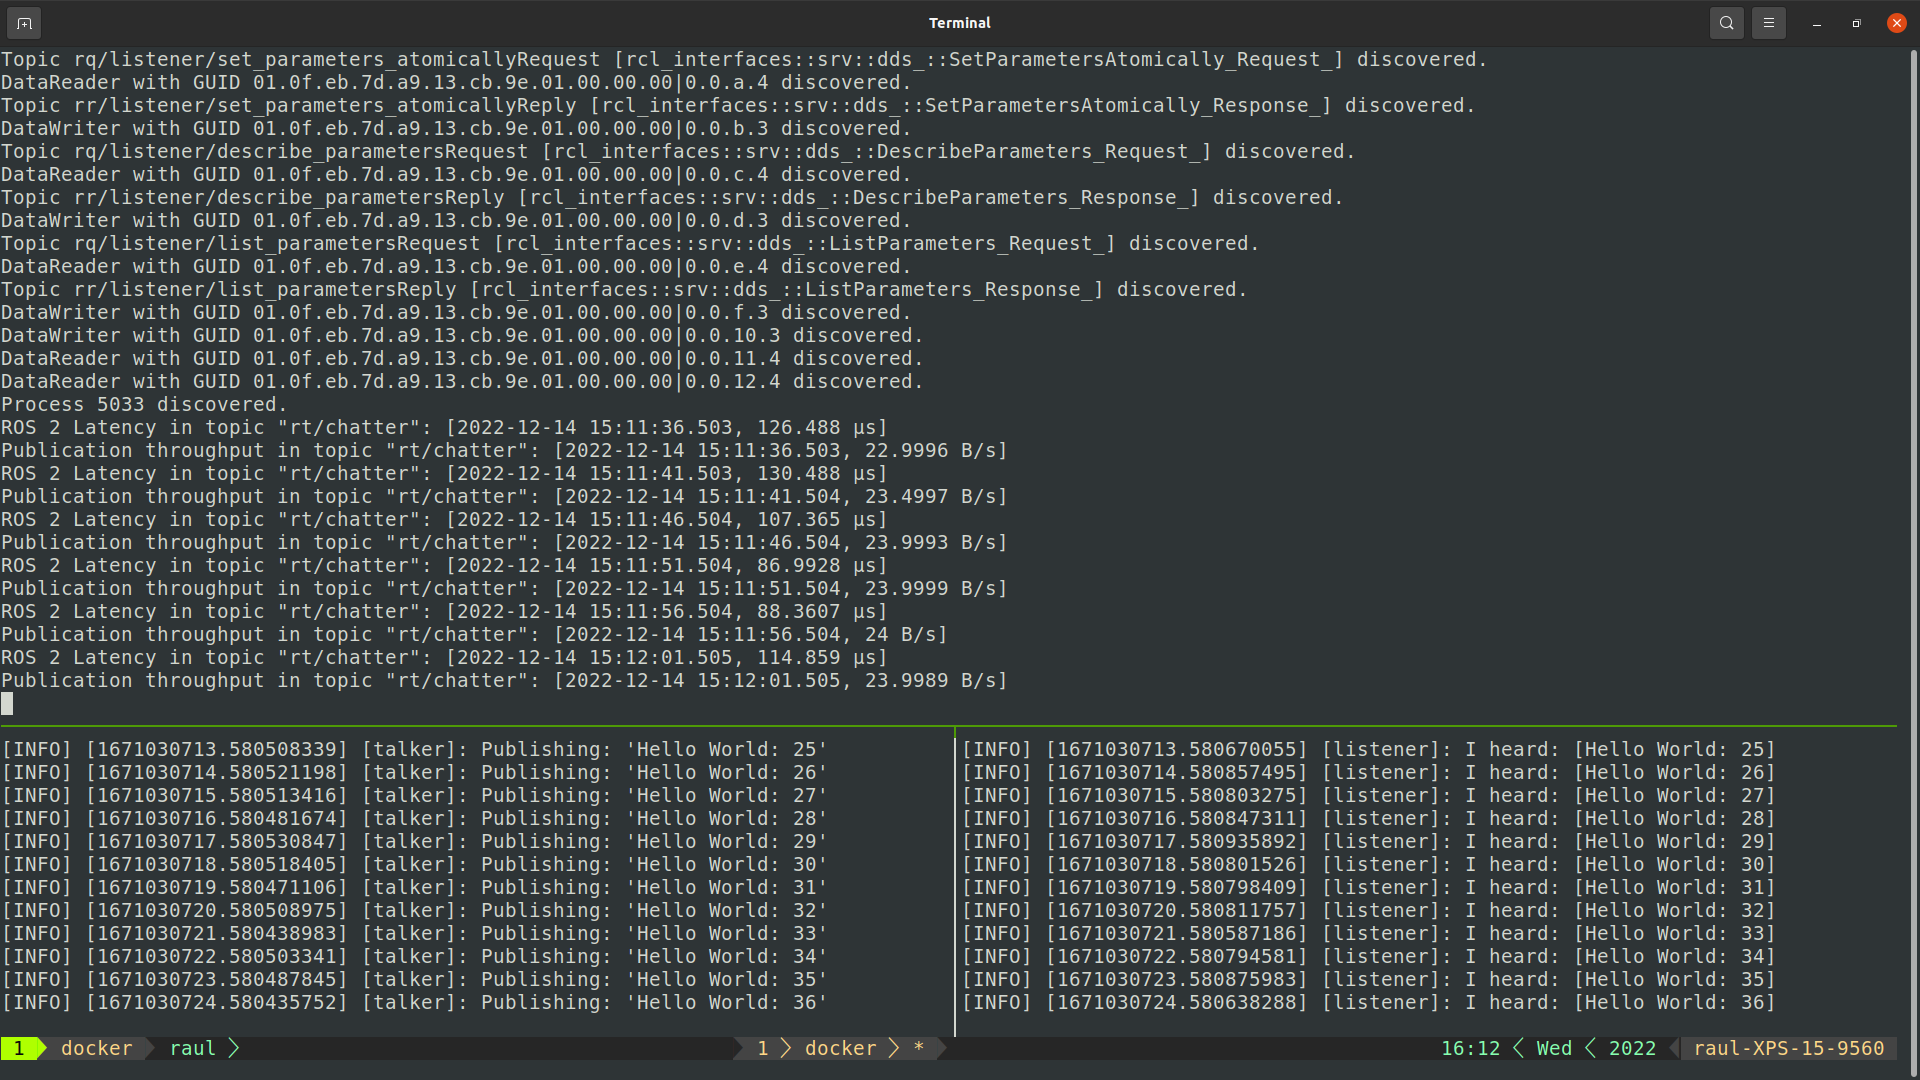Click the Process 5033 discovered message
The width and height of the screenshot is (1920, 1080).
coord(143,404)
